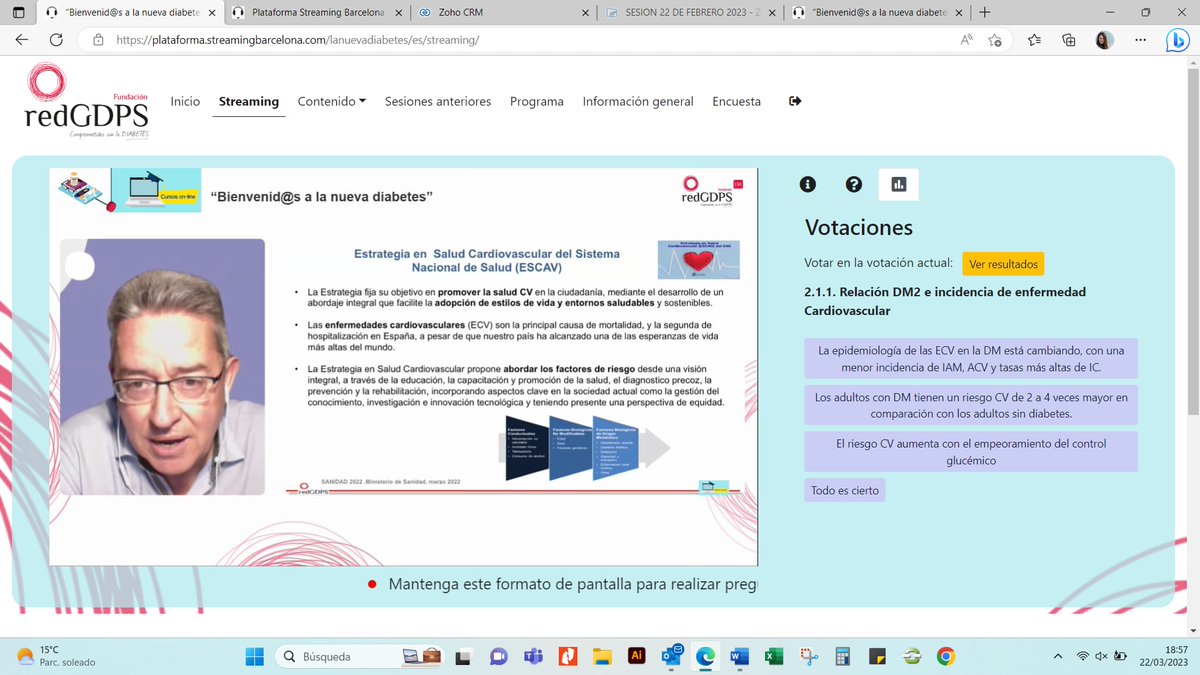Open Sticky Notes from the taskbar

pyautogui.click(x=877, y=656)
